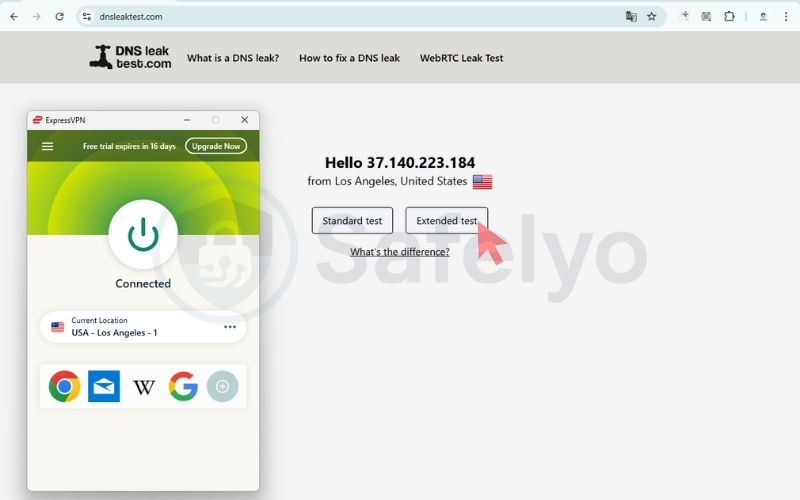Open site information icon in address bar

[87, 16]
